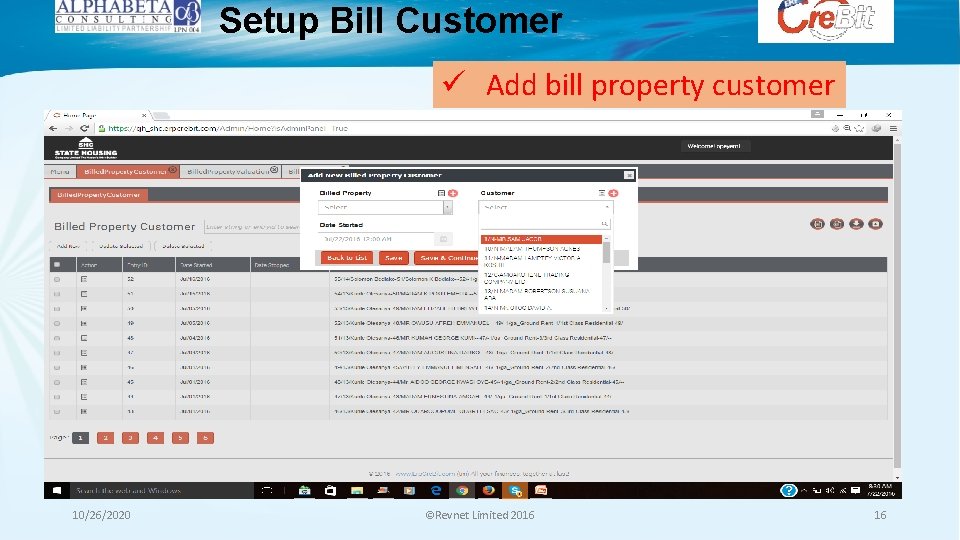
Task: Open action icon for entry 49 row
Action: pyautogui.click(x=84, y=323)
